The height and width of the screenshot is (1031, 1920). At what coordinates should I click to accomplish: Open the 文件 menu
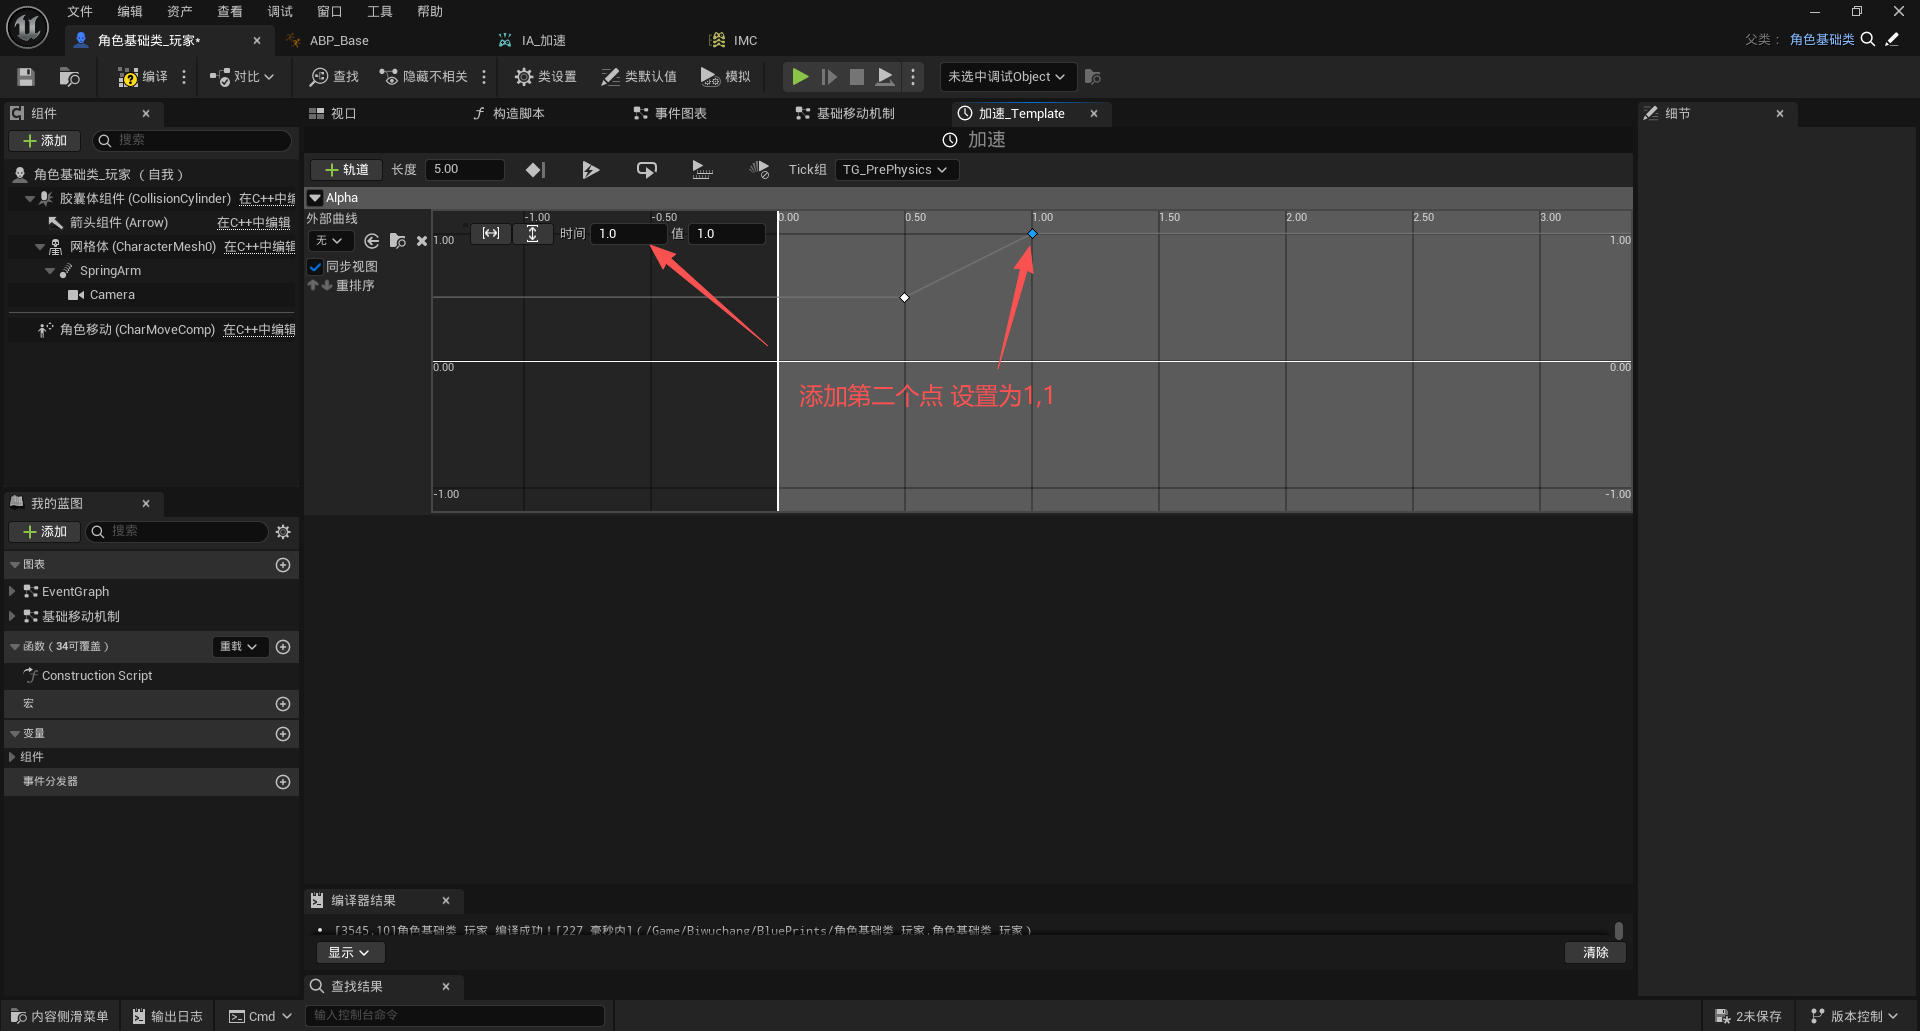[80, 12]
